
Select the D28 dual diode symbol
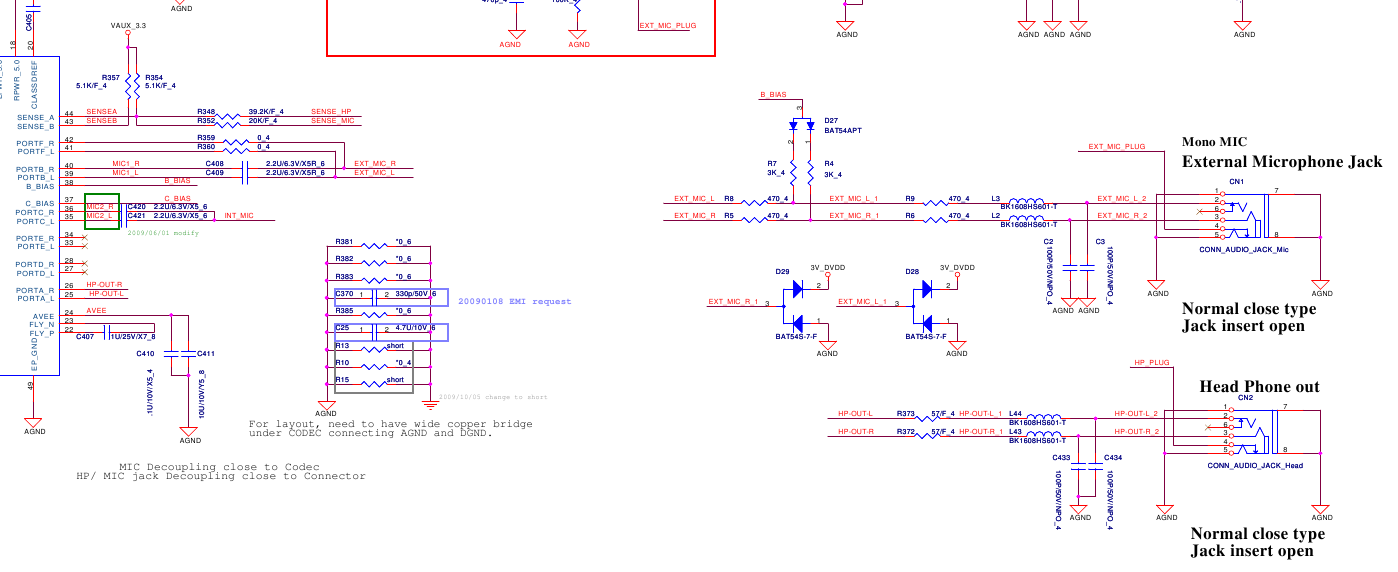926,305
